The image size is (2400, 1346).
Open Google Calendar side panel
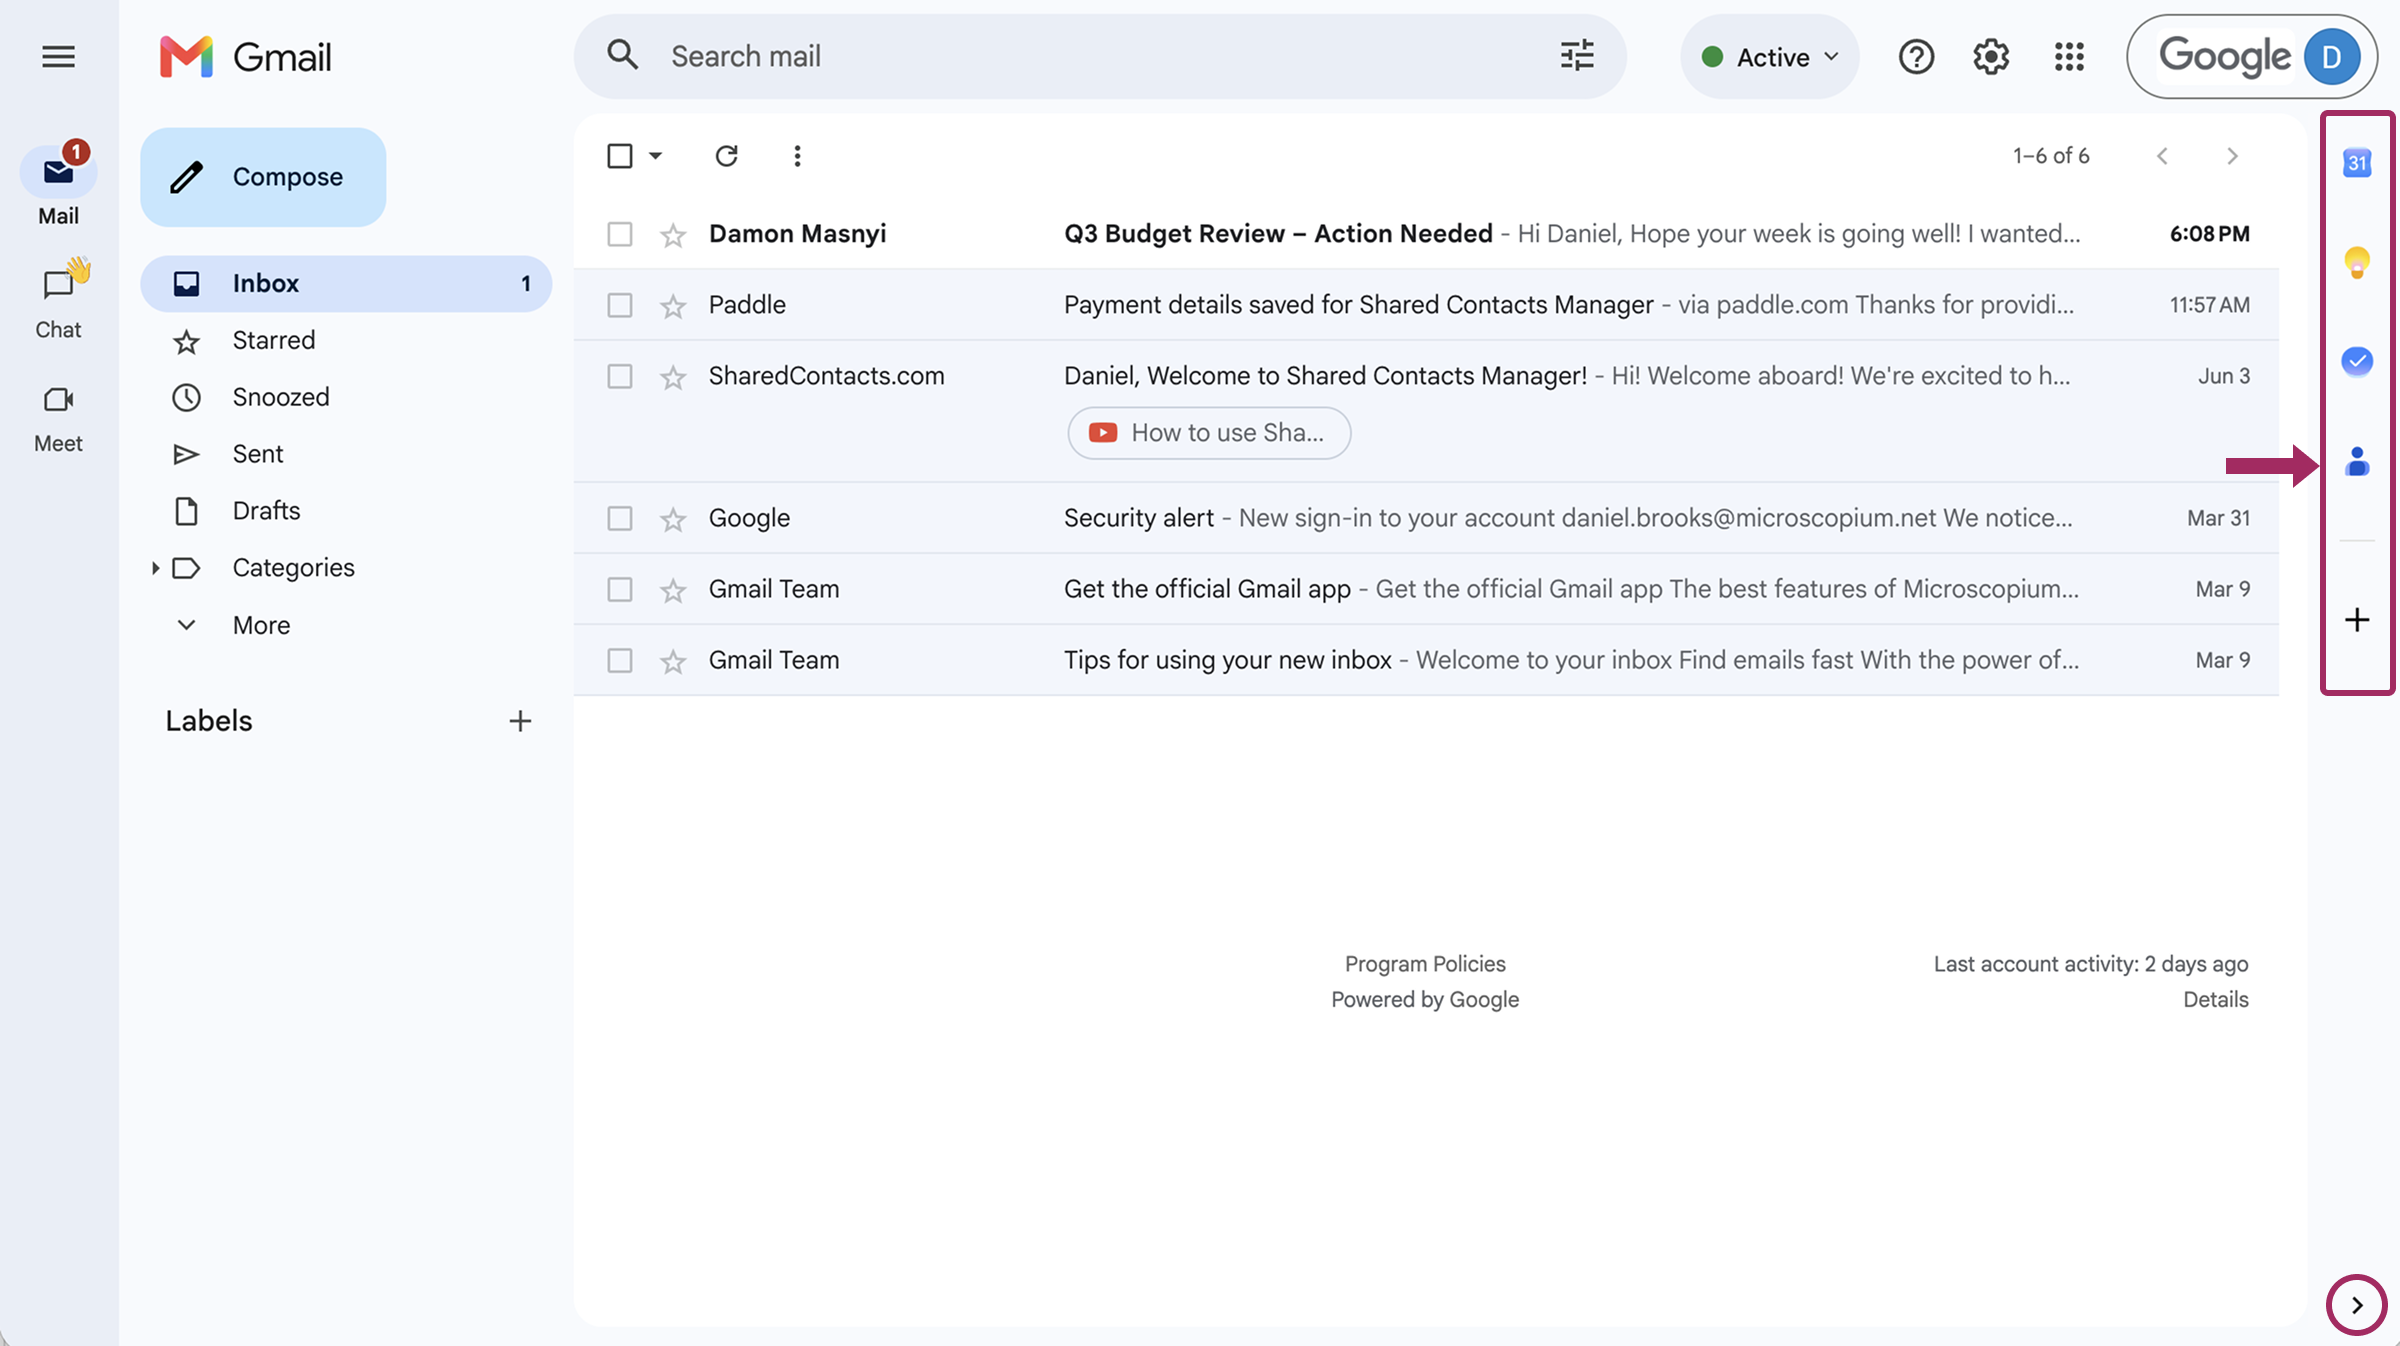point(2357,162)
